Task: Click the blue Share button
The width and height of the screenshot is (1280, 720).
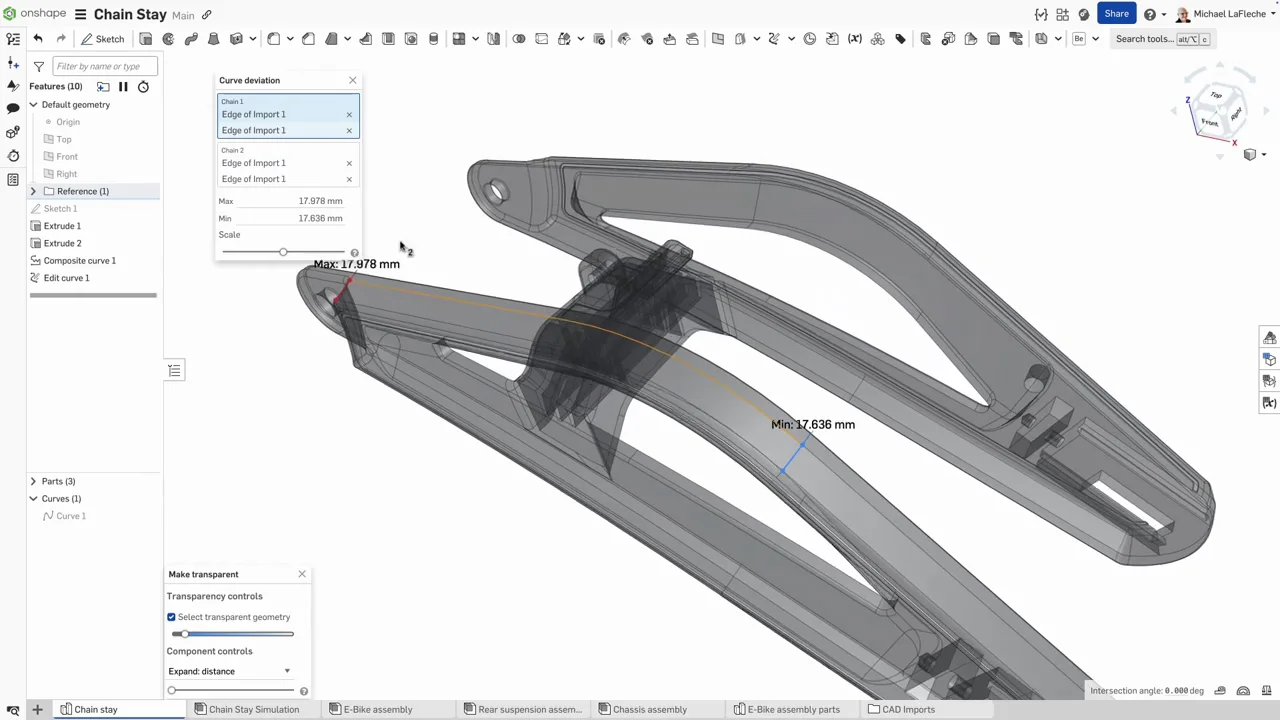Action: pyautogui.click(x=1116, y=14)
